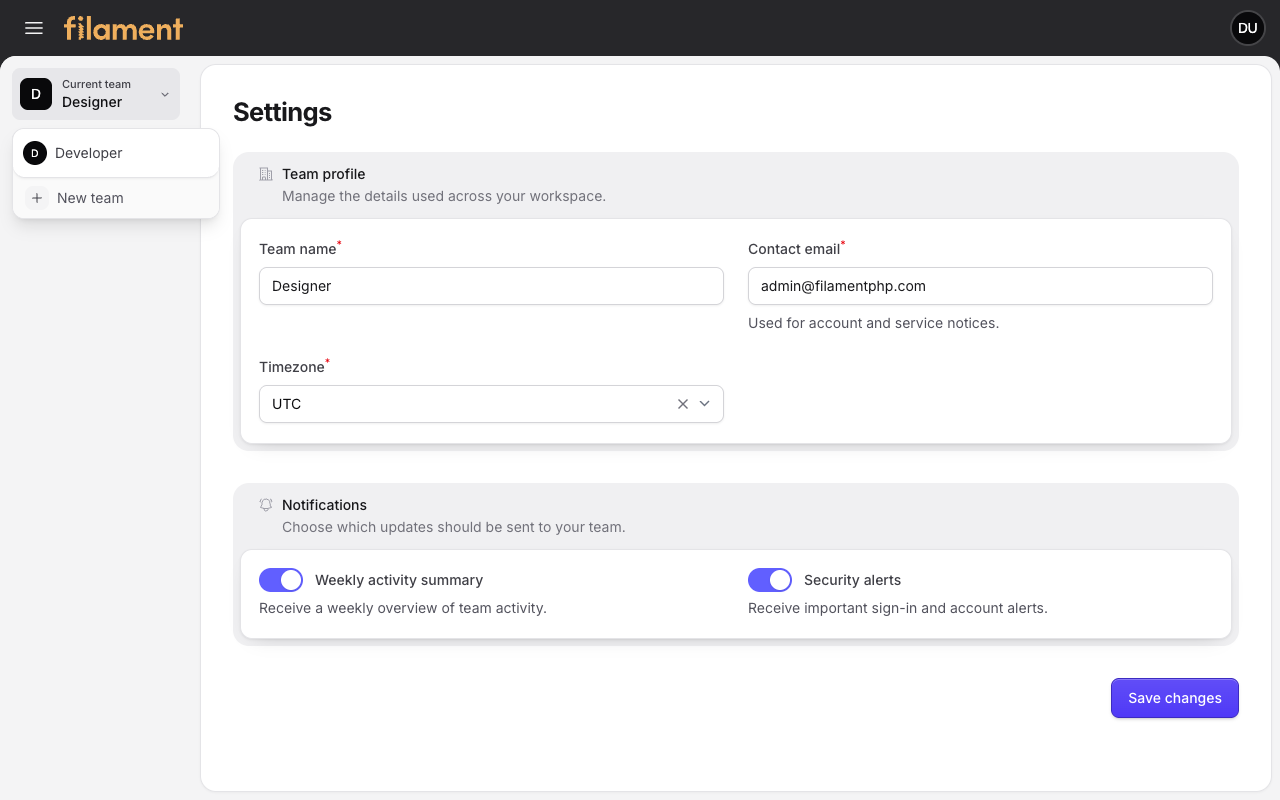Open the DU user avatar menu
This screenshot has width=1280, height=800.
click(x=1247, y=28)
